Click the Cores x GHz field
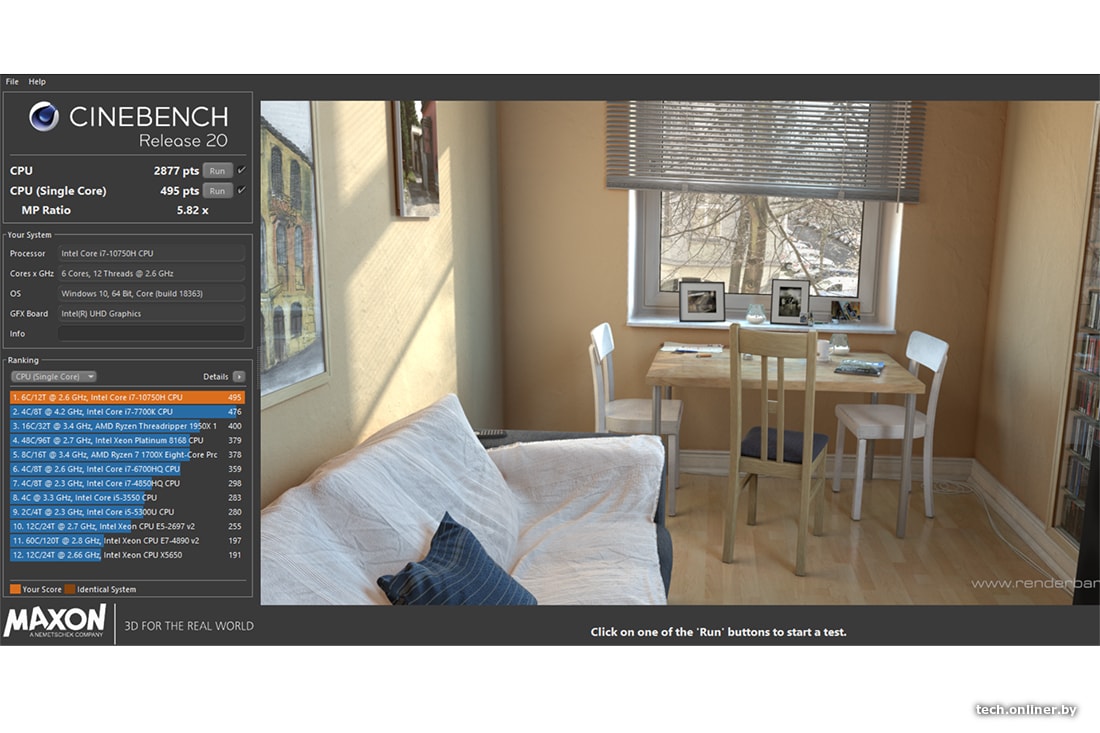The height and width of the screenshot is (733, 1100). [x=152, y=274]
